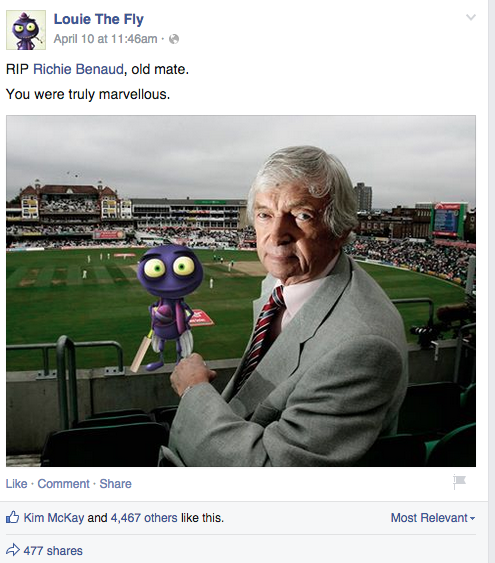Viewport: 495px width, 563px height.
Task: Expand the Most Relevant comment sorting dropdown
Action: pyautogui.click(x=433, y=518)
